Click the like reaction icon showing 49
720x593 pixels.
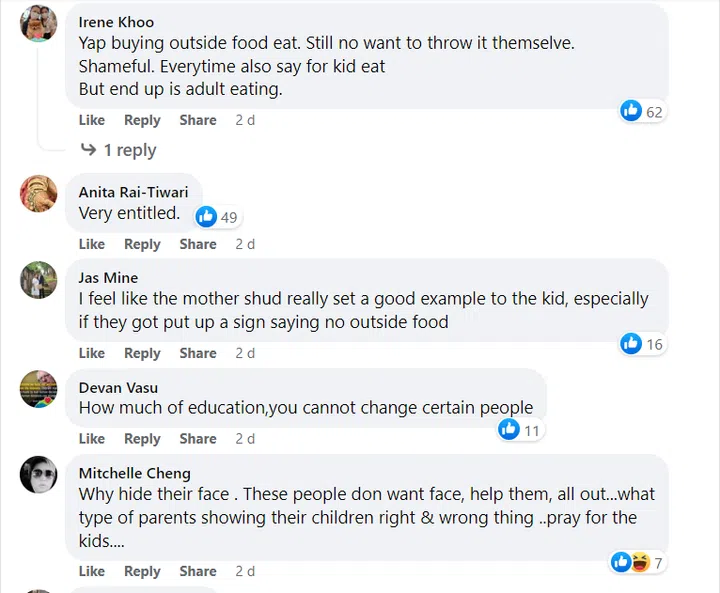pos(207,216)
